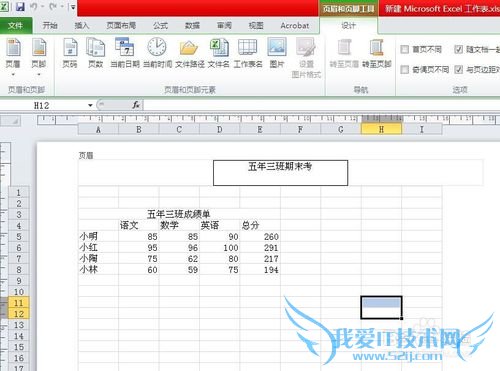Image resolution: width=500 pixels, height=371 pixels.
Task: Toggle Different Odd & Even Pages (奇偶页不同) checkbox
Action: click(x=404, y=70)
